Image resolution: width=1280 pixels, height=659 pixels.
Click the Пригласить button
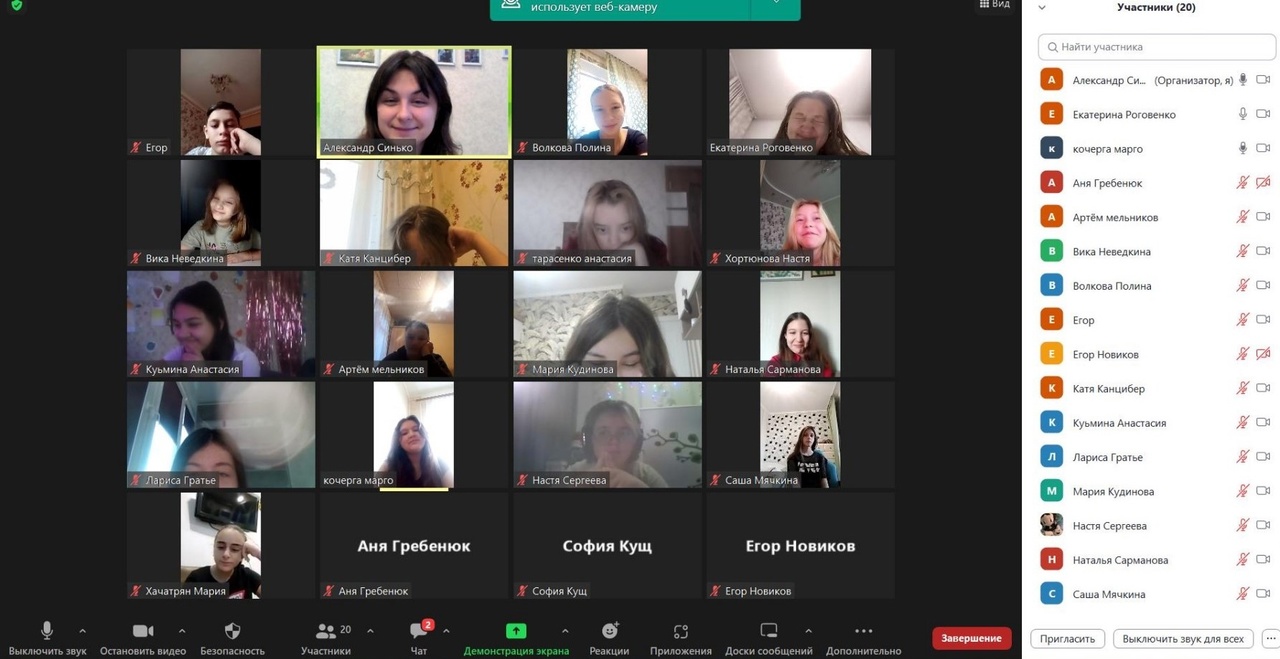pos(1067,638)
